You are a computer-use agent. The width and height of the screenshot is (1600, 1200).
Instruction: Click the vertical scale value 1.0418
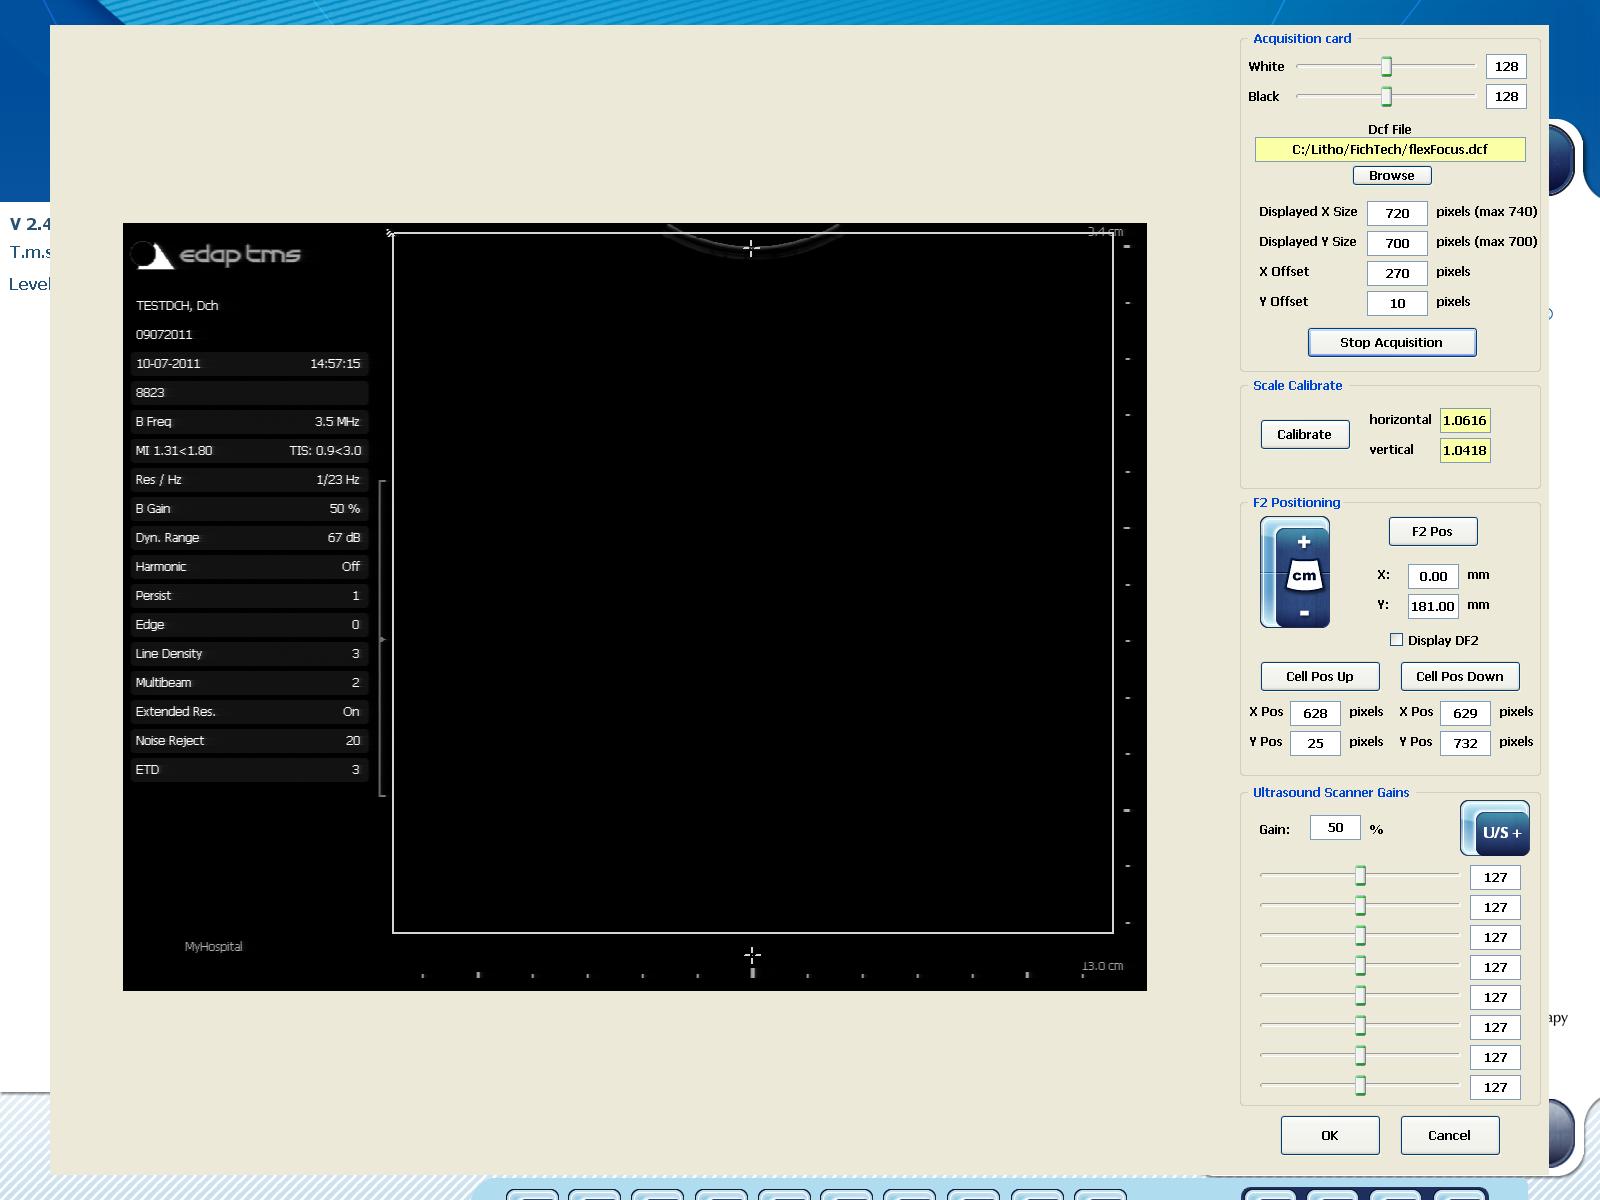tap(1464, 450)
